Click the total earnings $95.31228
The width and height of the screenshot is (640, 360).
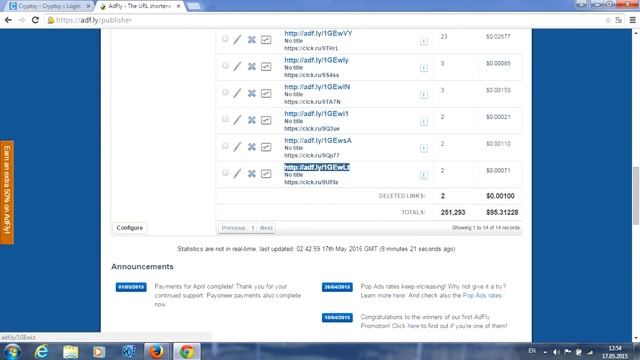[502, 212]
